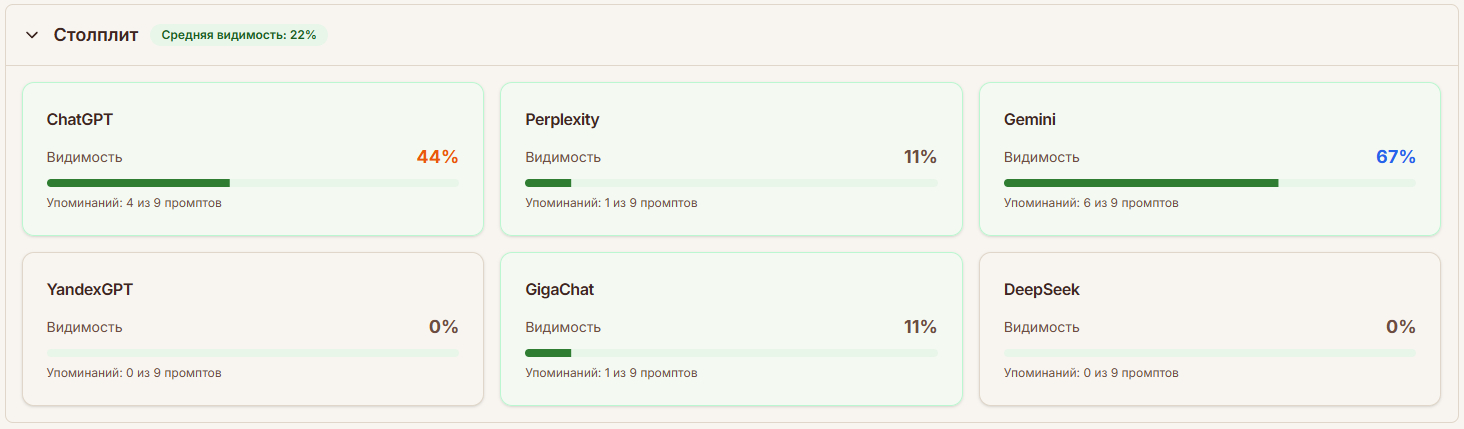Click the GigaChat visibility progress bar

pyautogui.click(x=731, y=353)
